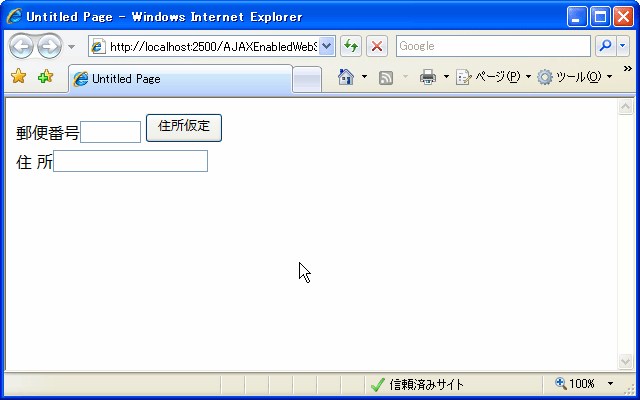This screenshot has width=640, height=400.
Task: Stop loading with the red X icon
Action: pyautogui.click(x=377, y=46)
